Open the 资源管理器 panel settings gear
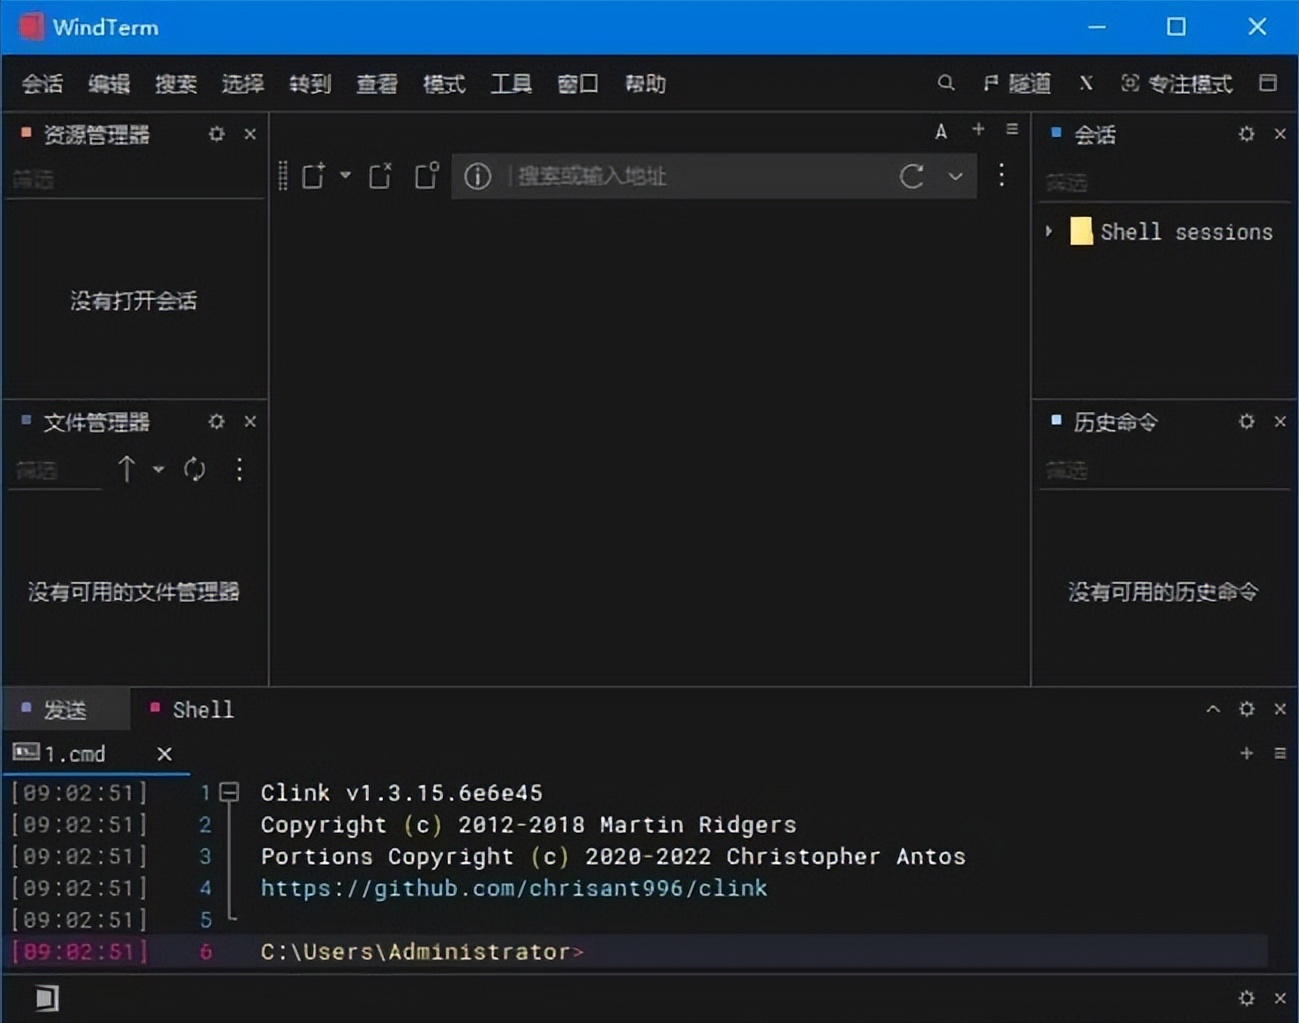This screenshot has height=1023, width=1299. (x=216, y=134)
